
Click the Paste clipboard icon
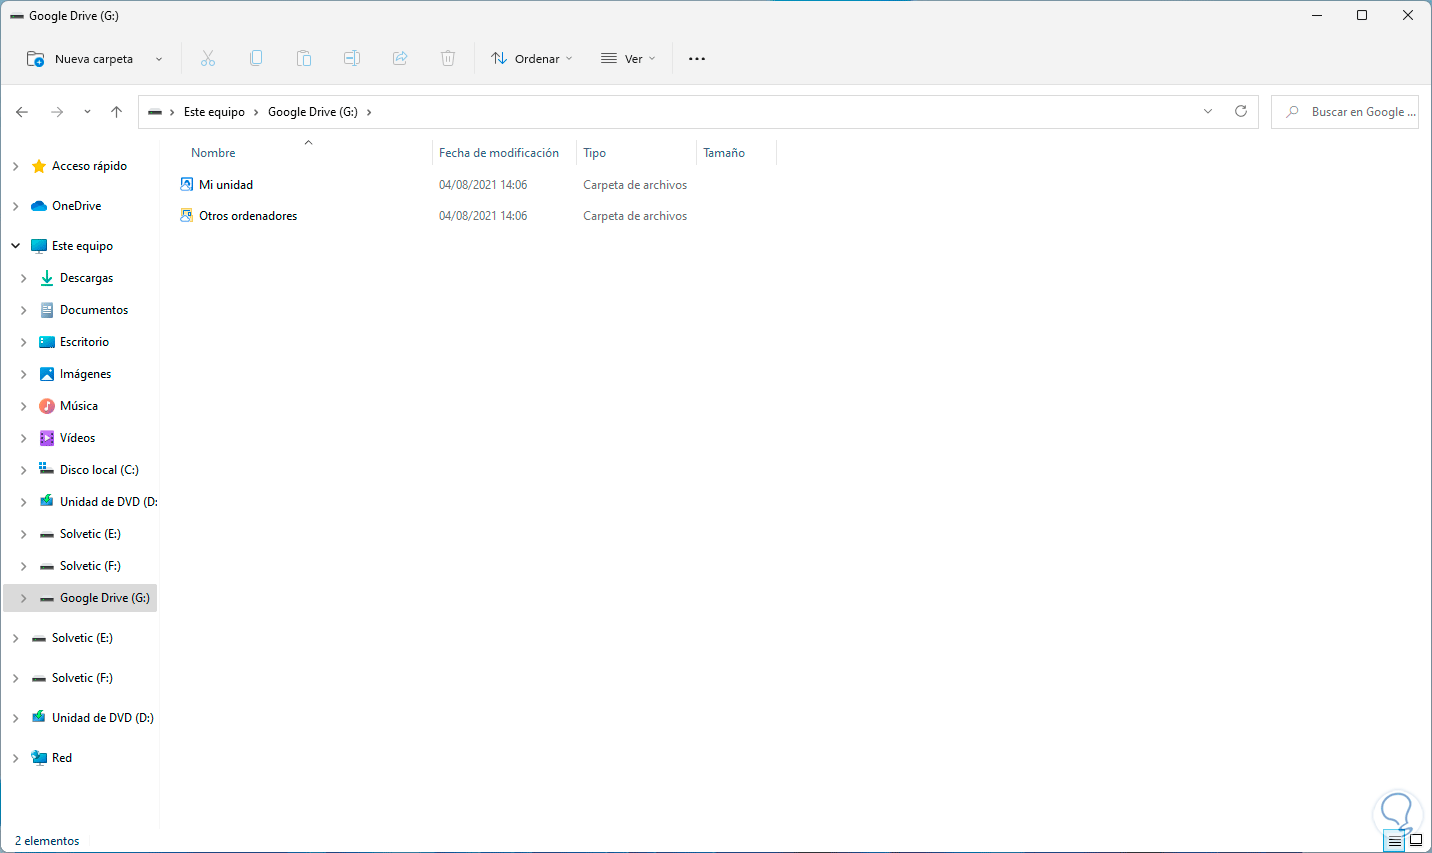pos(304,59)
